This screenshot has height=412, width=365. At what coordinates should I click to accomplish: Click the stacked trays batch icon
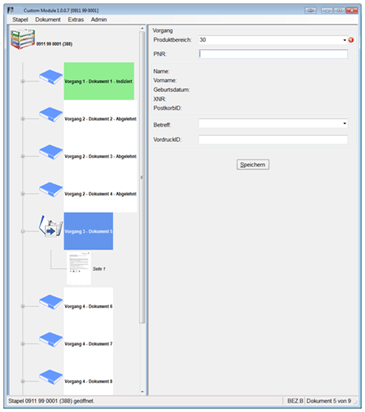(x=23, y=39)
